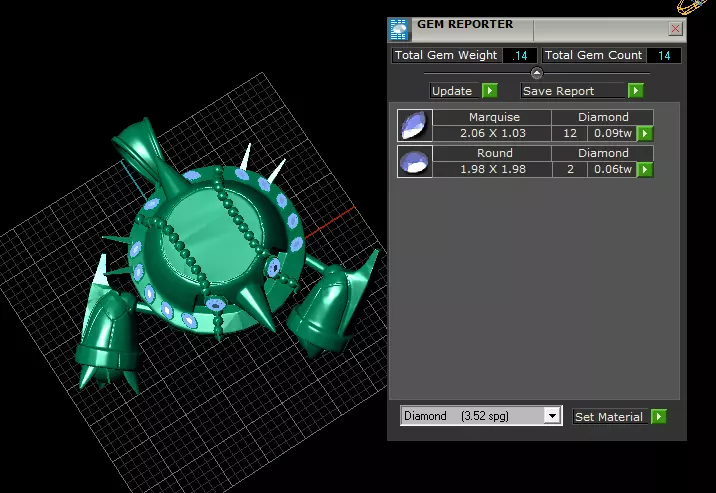The height and width of the screenshot is (493, 716).
Task: Close the Gem Reporter panel
Action: coord(675,29)
